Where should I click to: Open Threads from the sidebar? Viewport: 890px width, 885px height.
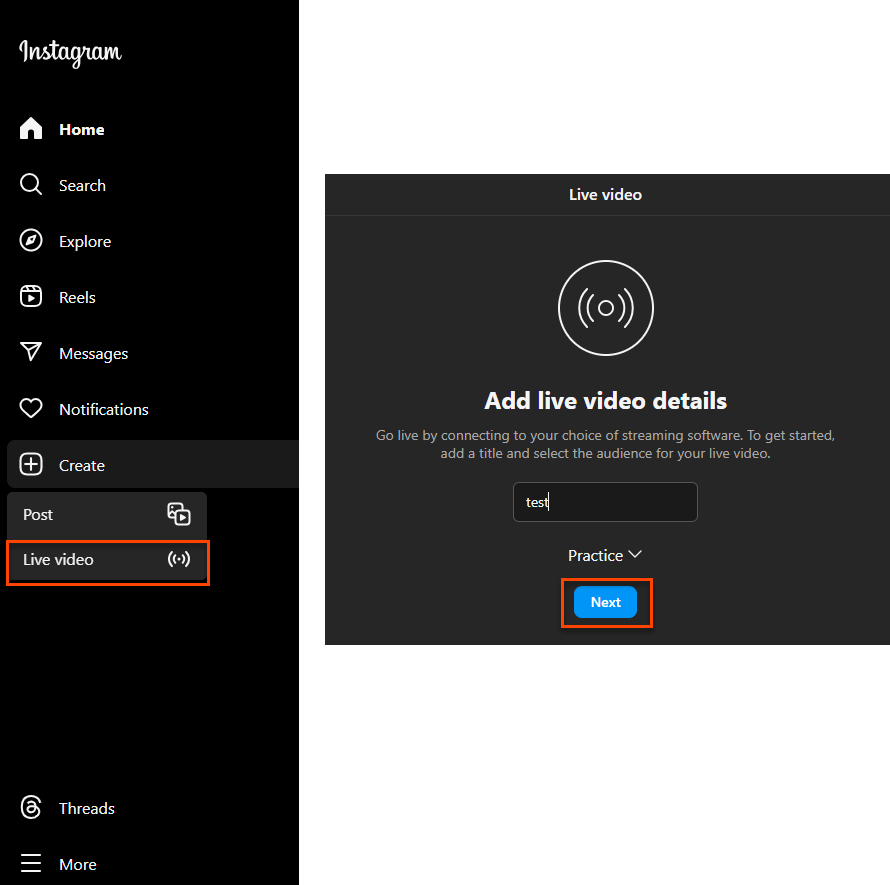(87, 808)
